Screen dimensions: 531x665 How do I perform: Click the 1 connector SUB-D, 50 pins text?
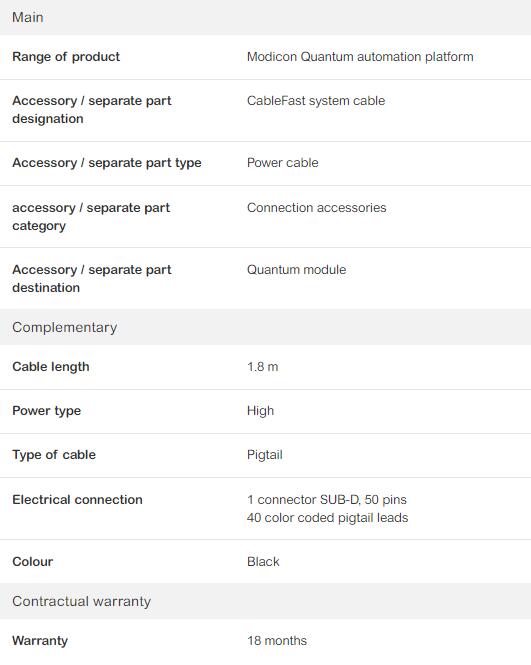pos(327,500)
